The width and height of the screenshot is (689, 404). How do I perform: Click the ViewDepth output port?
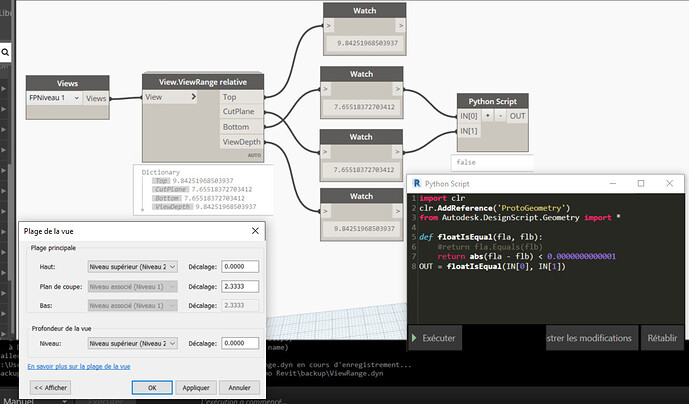241,142
